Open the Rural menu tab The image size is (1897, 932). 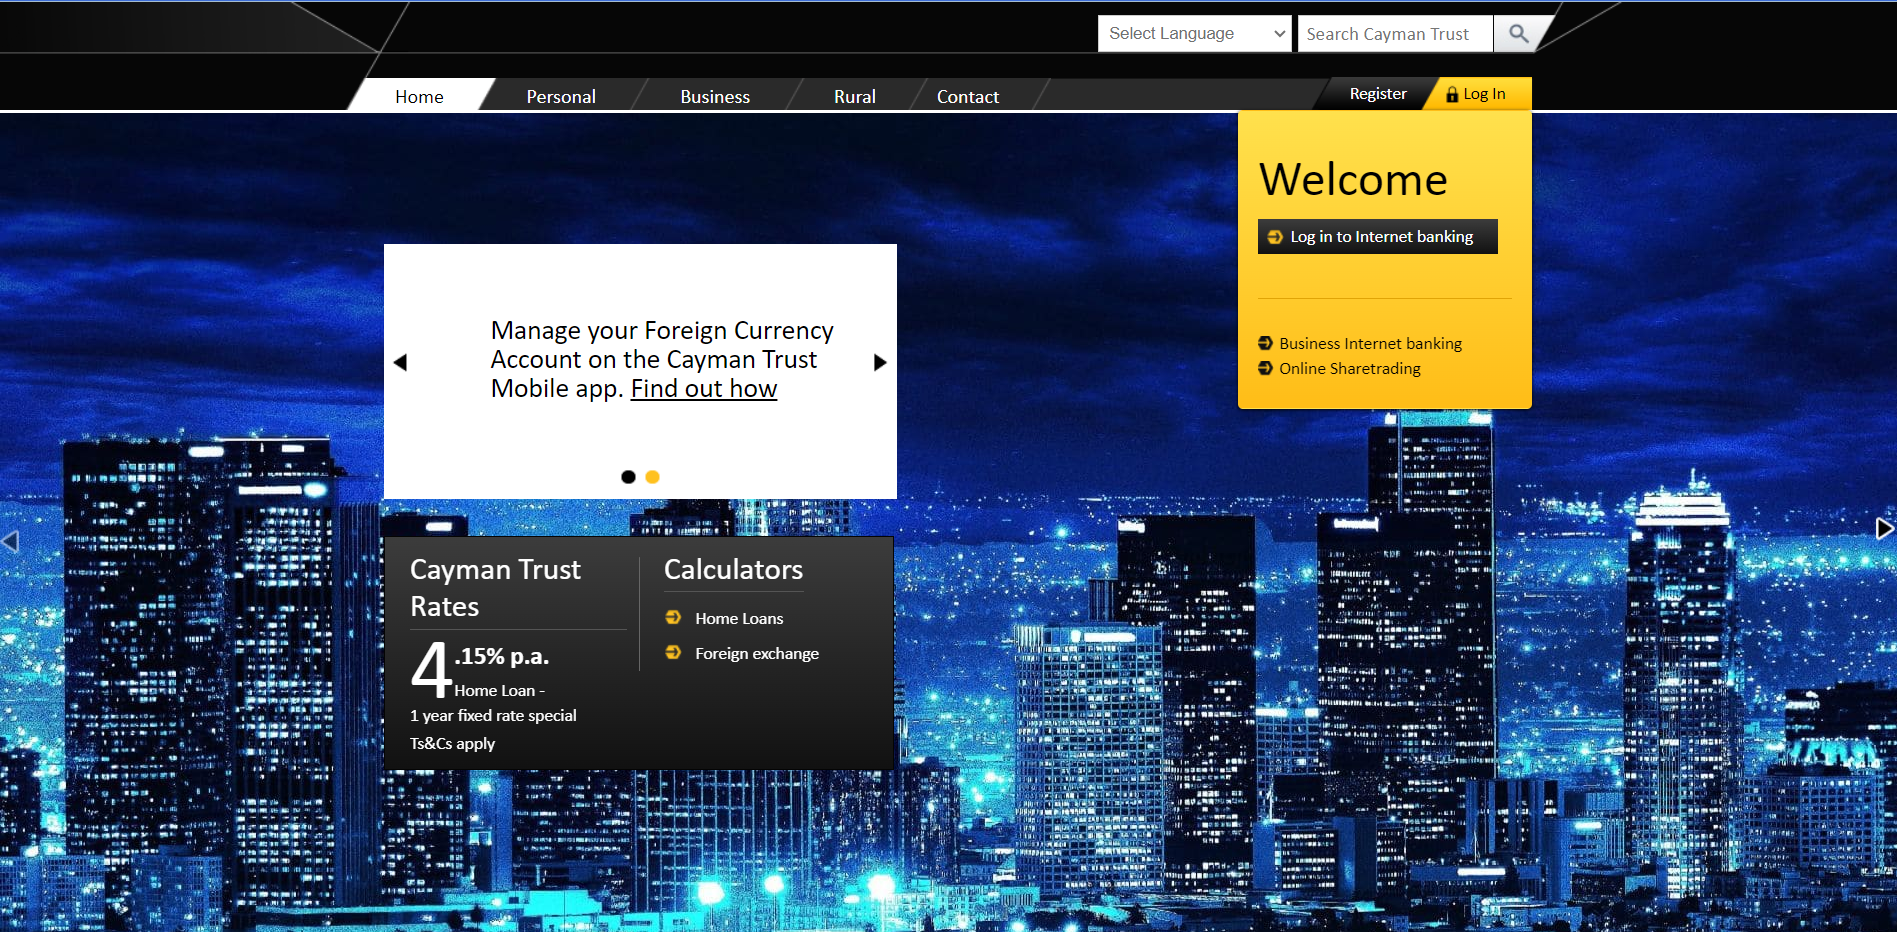tap(855, 96)
